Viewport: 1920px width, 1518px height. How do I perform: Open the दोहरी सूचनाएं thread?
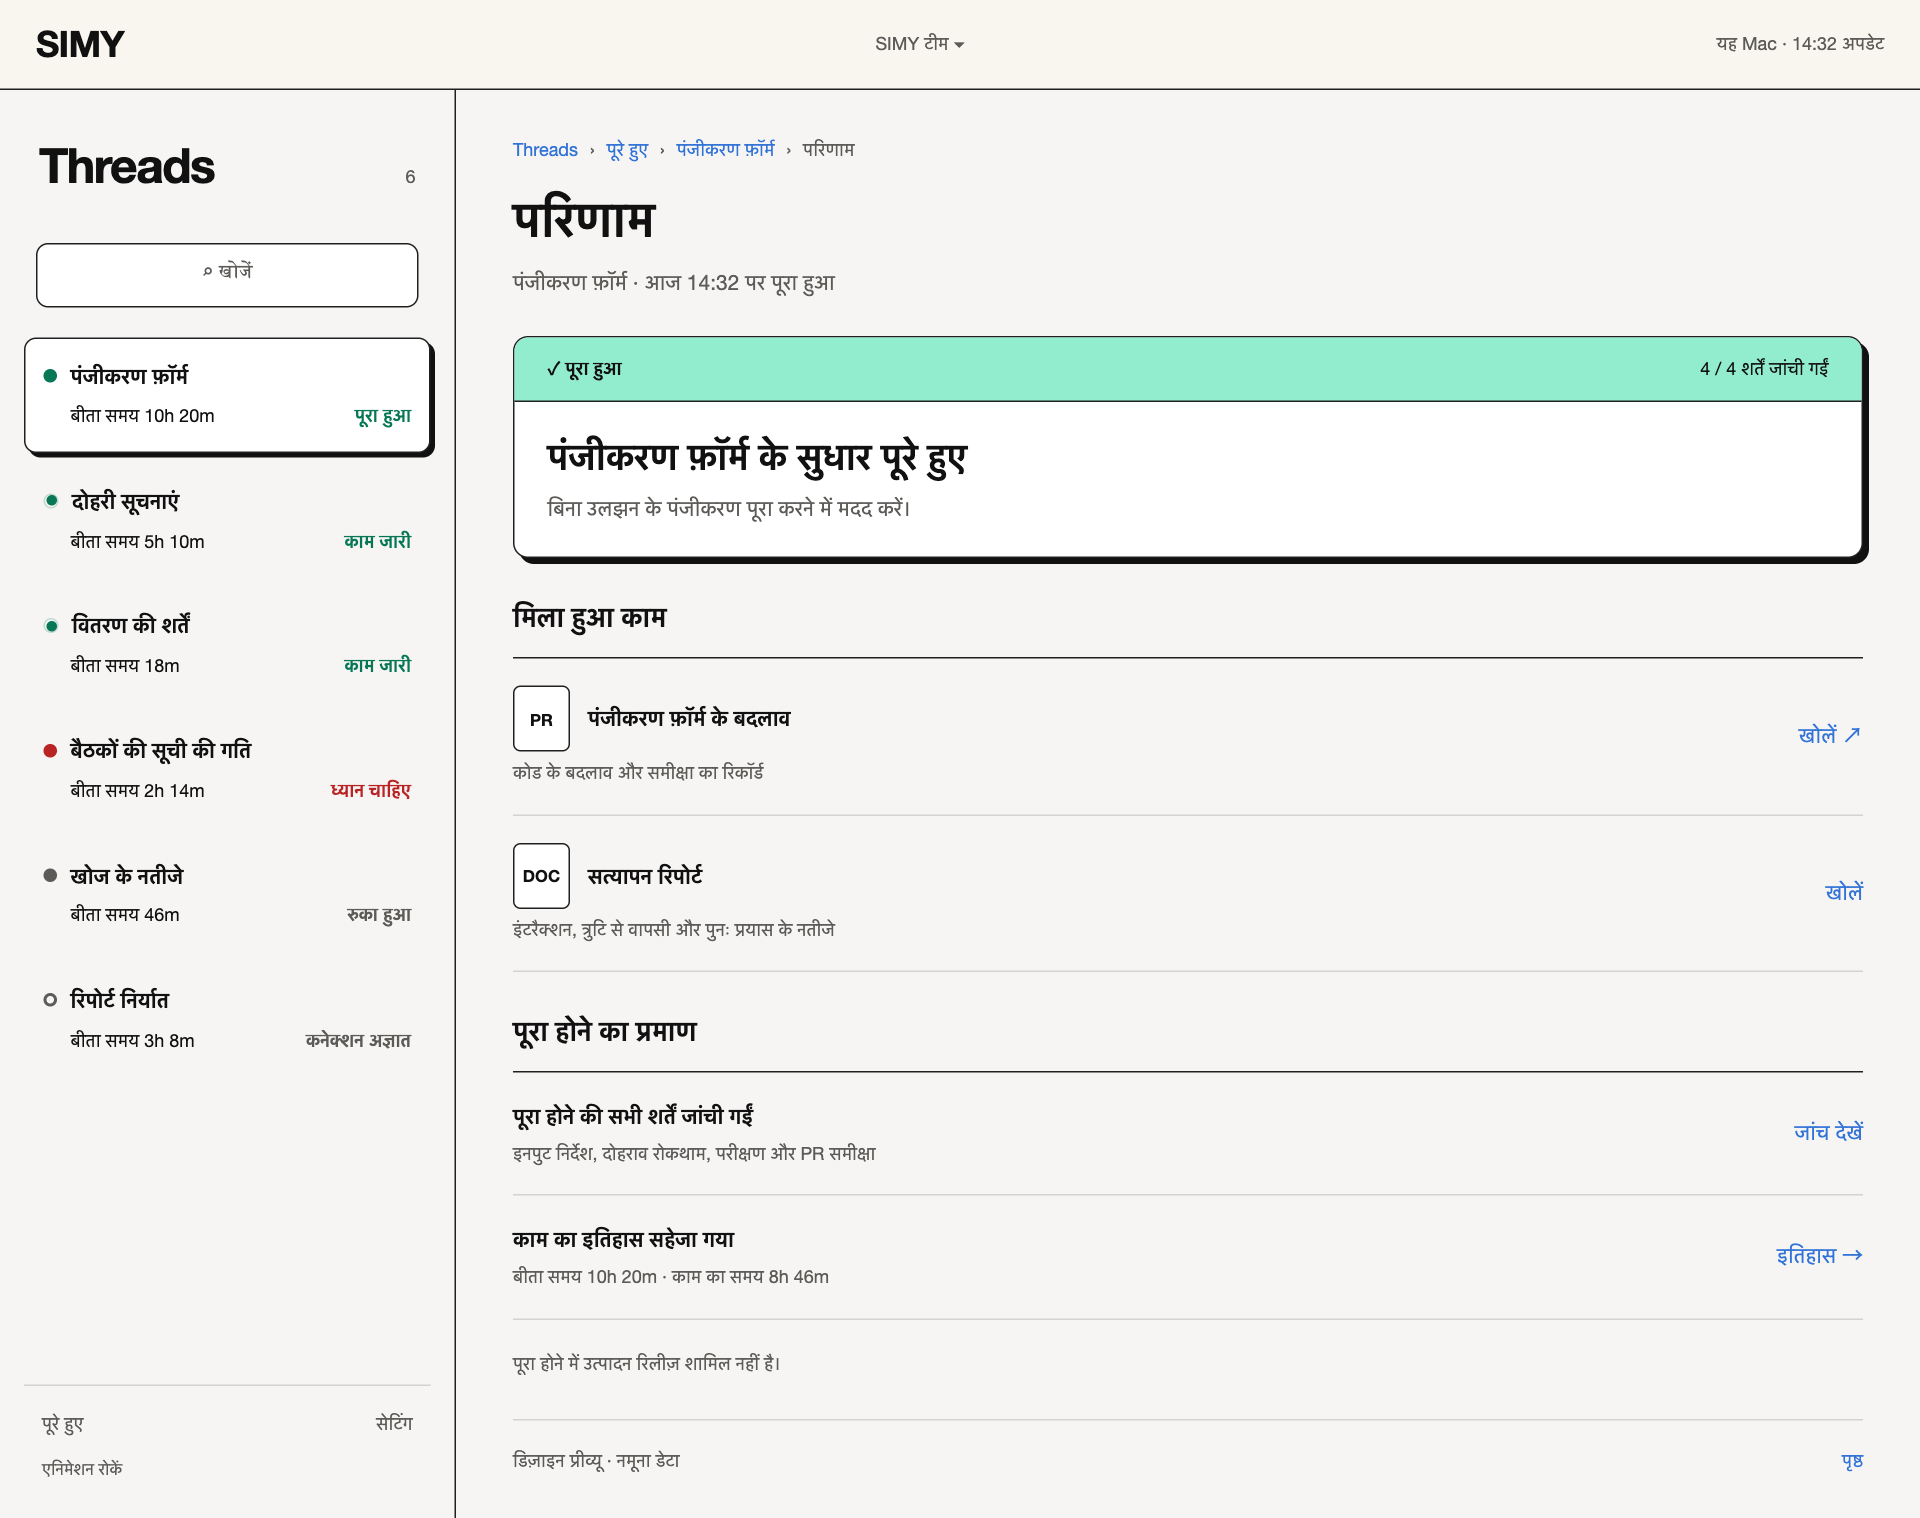(x=228, y=520)
